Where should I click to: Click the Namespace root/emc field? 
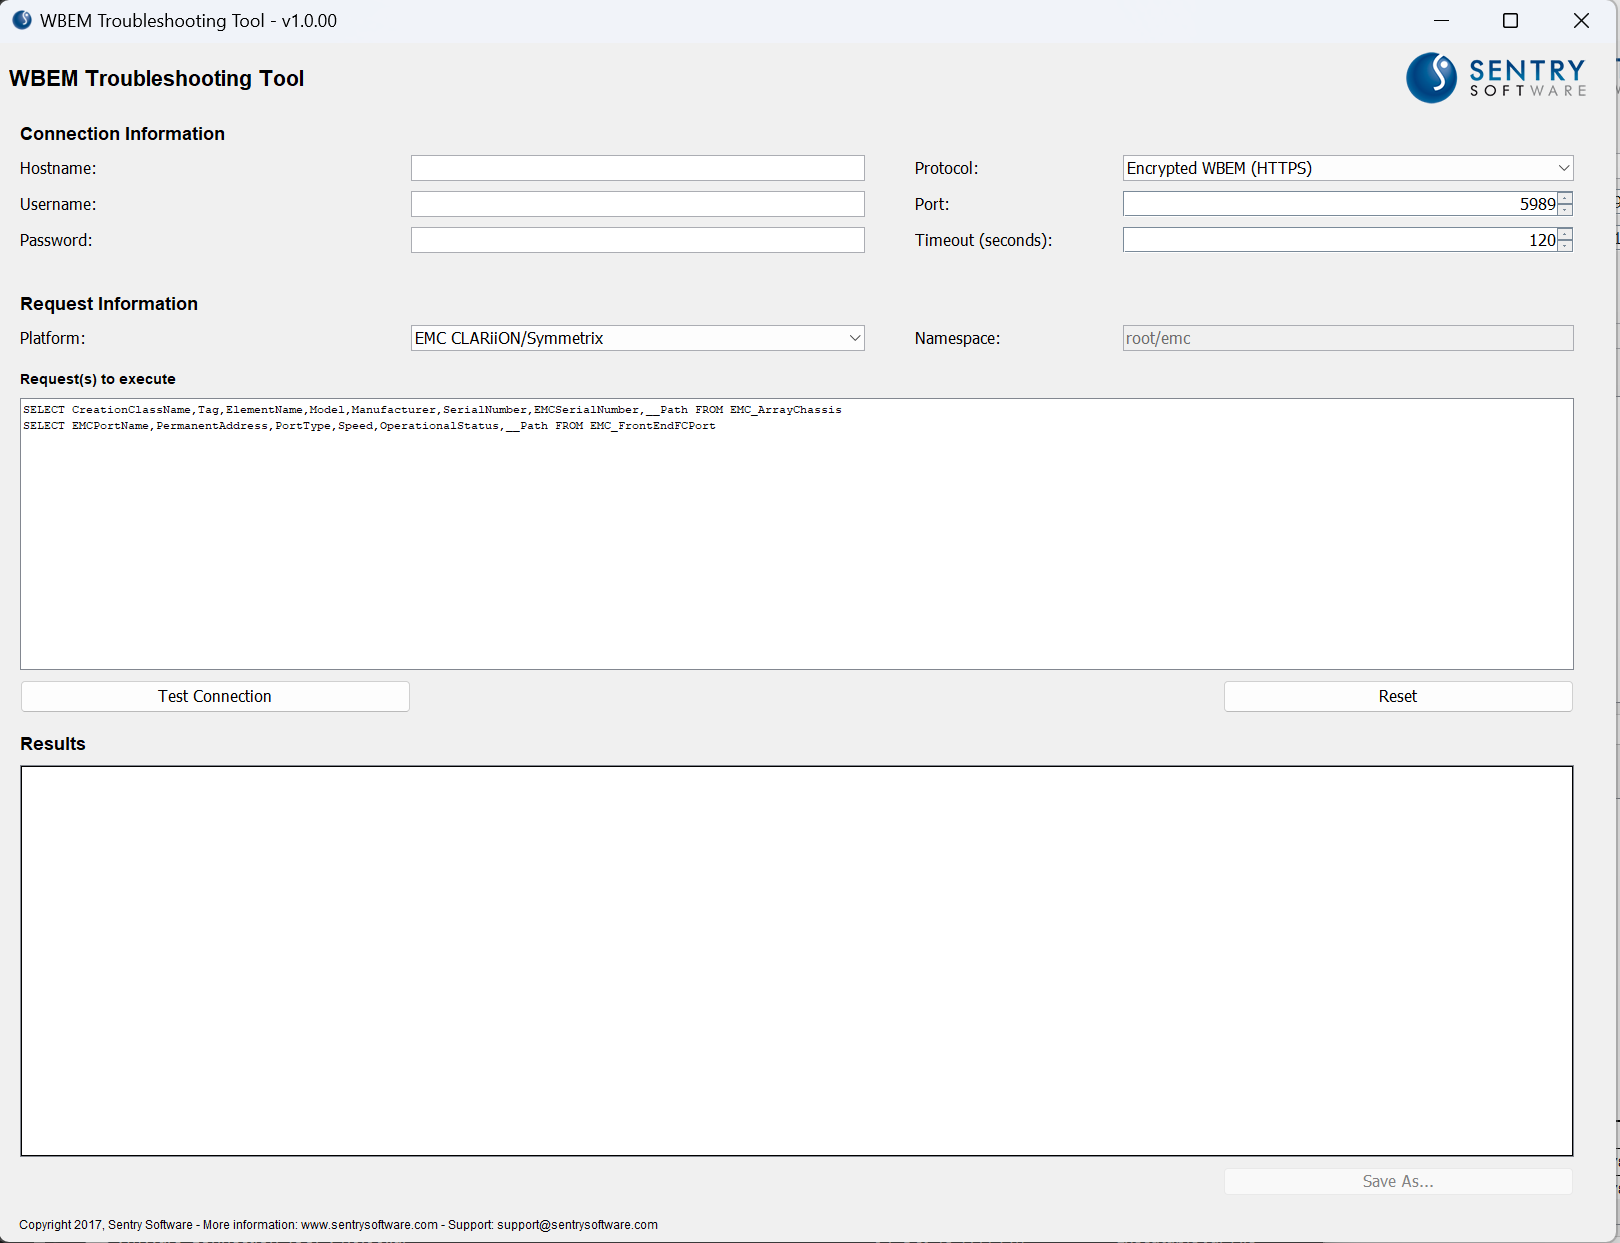[1347, 338]
